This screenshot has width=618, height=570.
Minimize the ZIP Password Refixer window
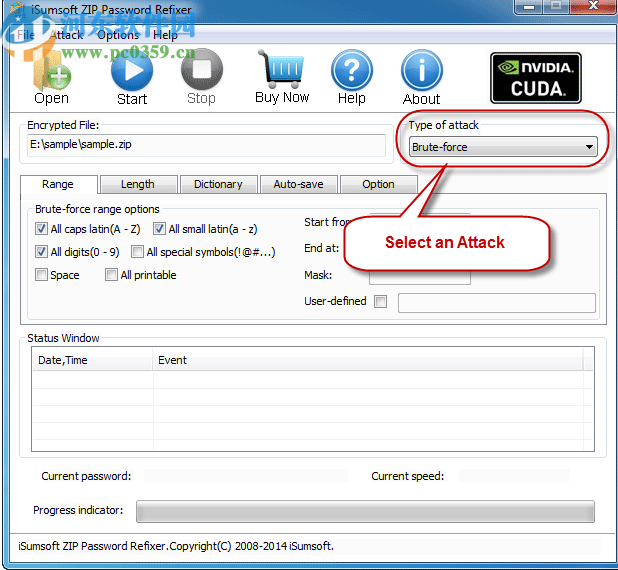click(529, 6)
